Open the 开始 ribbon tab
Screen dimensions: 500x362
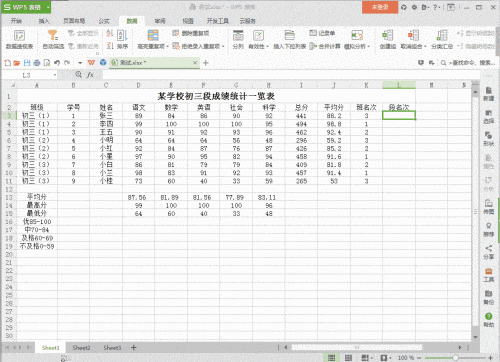(x=16, y=21)
